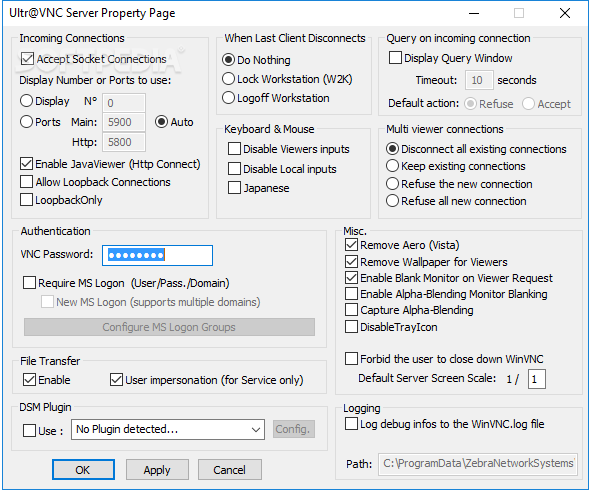This screenshot has height=490, width=589.
Task: Click Default Server Screen Scale field
Action: [x=537, y=379]
